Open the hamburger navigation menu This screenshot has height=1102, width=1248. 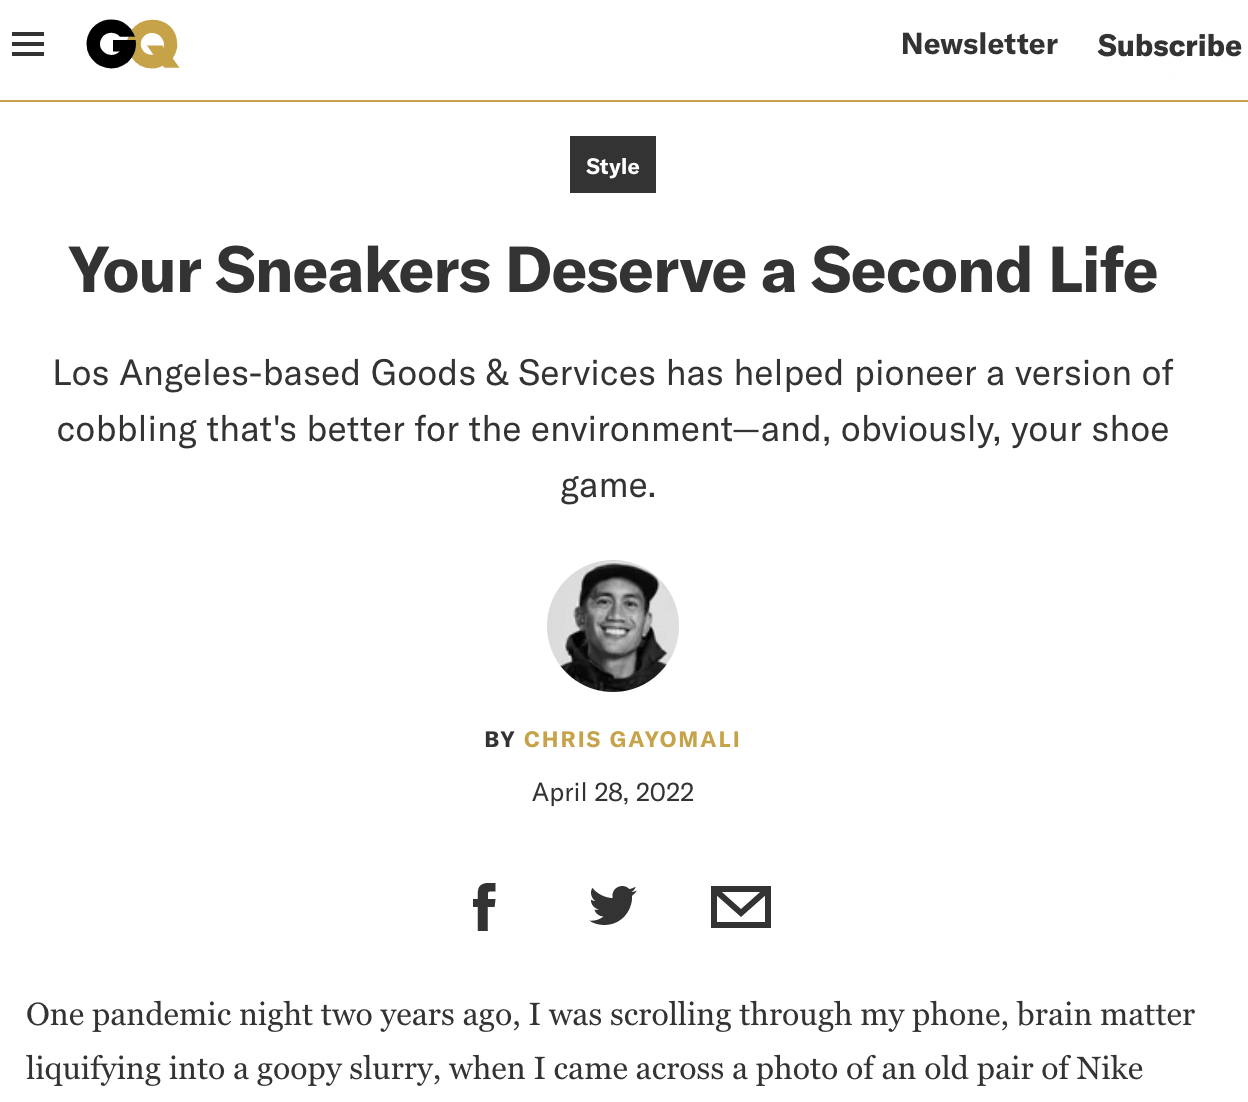coord(28,44)
